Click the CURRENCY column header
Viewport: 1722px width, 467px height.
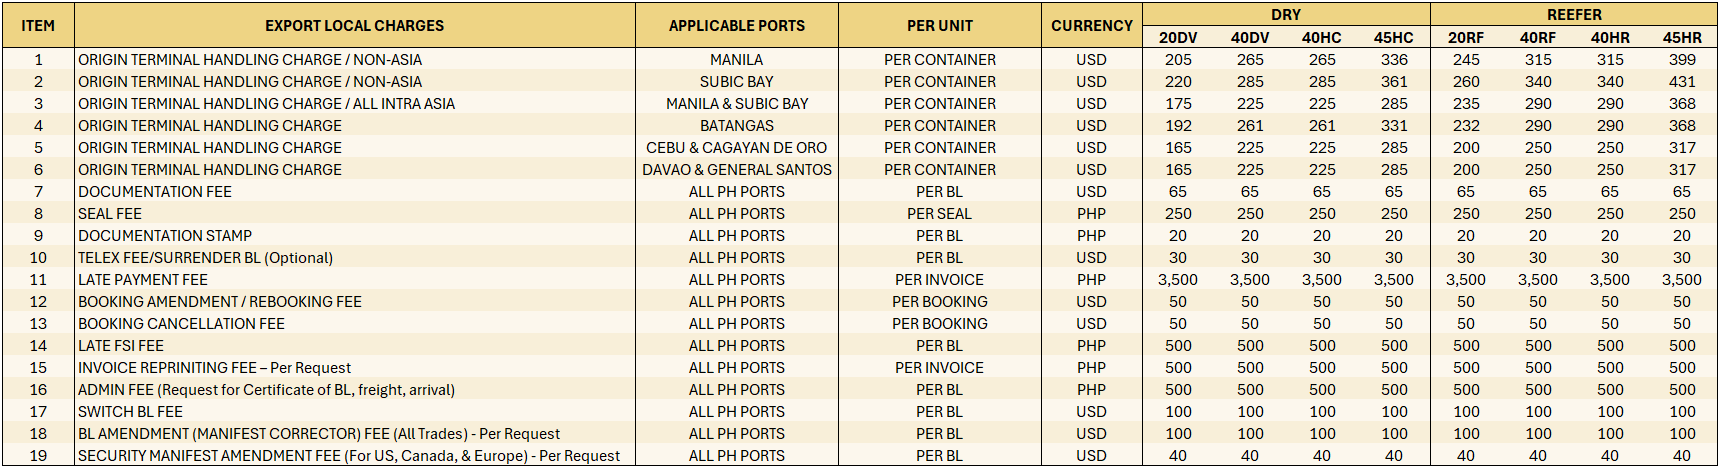[1091, 26]
